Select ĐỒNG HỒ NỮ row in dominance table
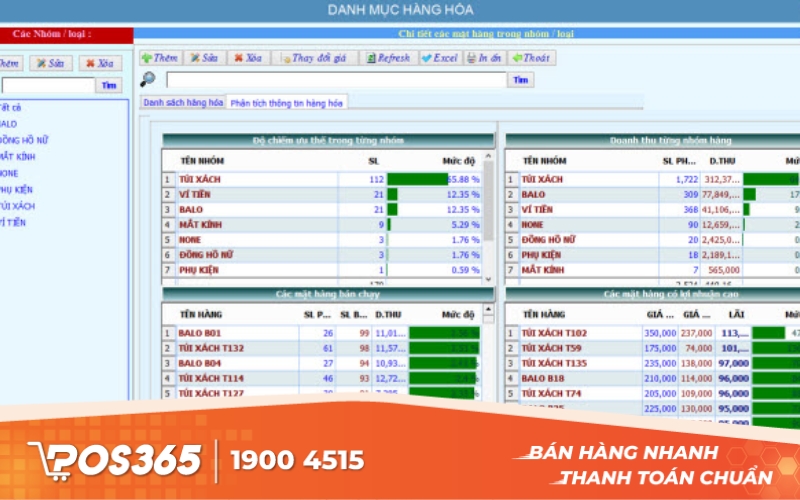The width and height of the screenshot is (800, 500). click(321, 255)
